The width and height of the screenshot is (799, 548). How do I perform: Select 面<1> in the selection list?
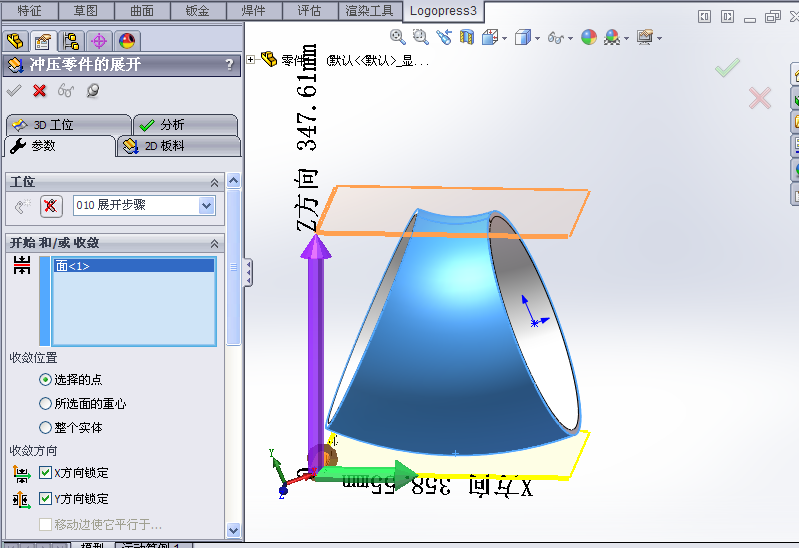tap(134, 266)
